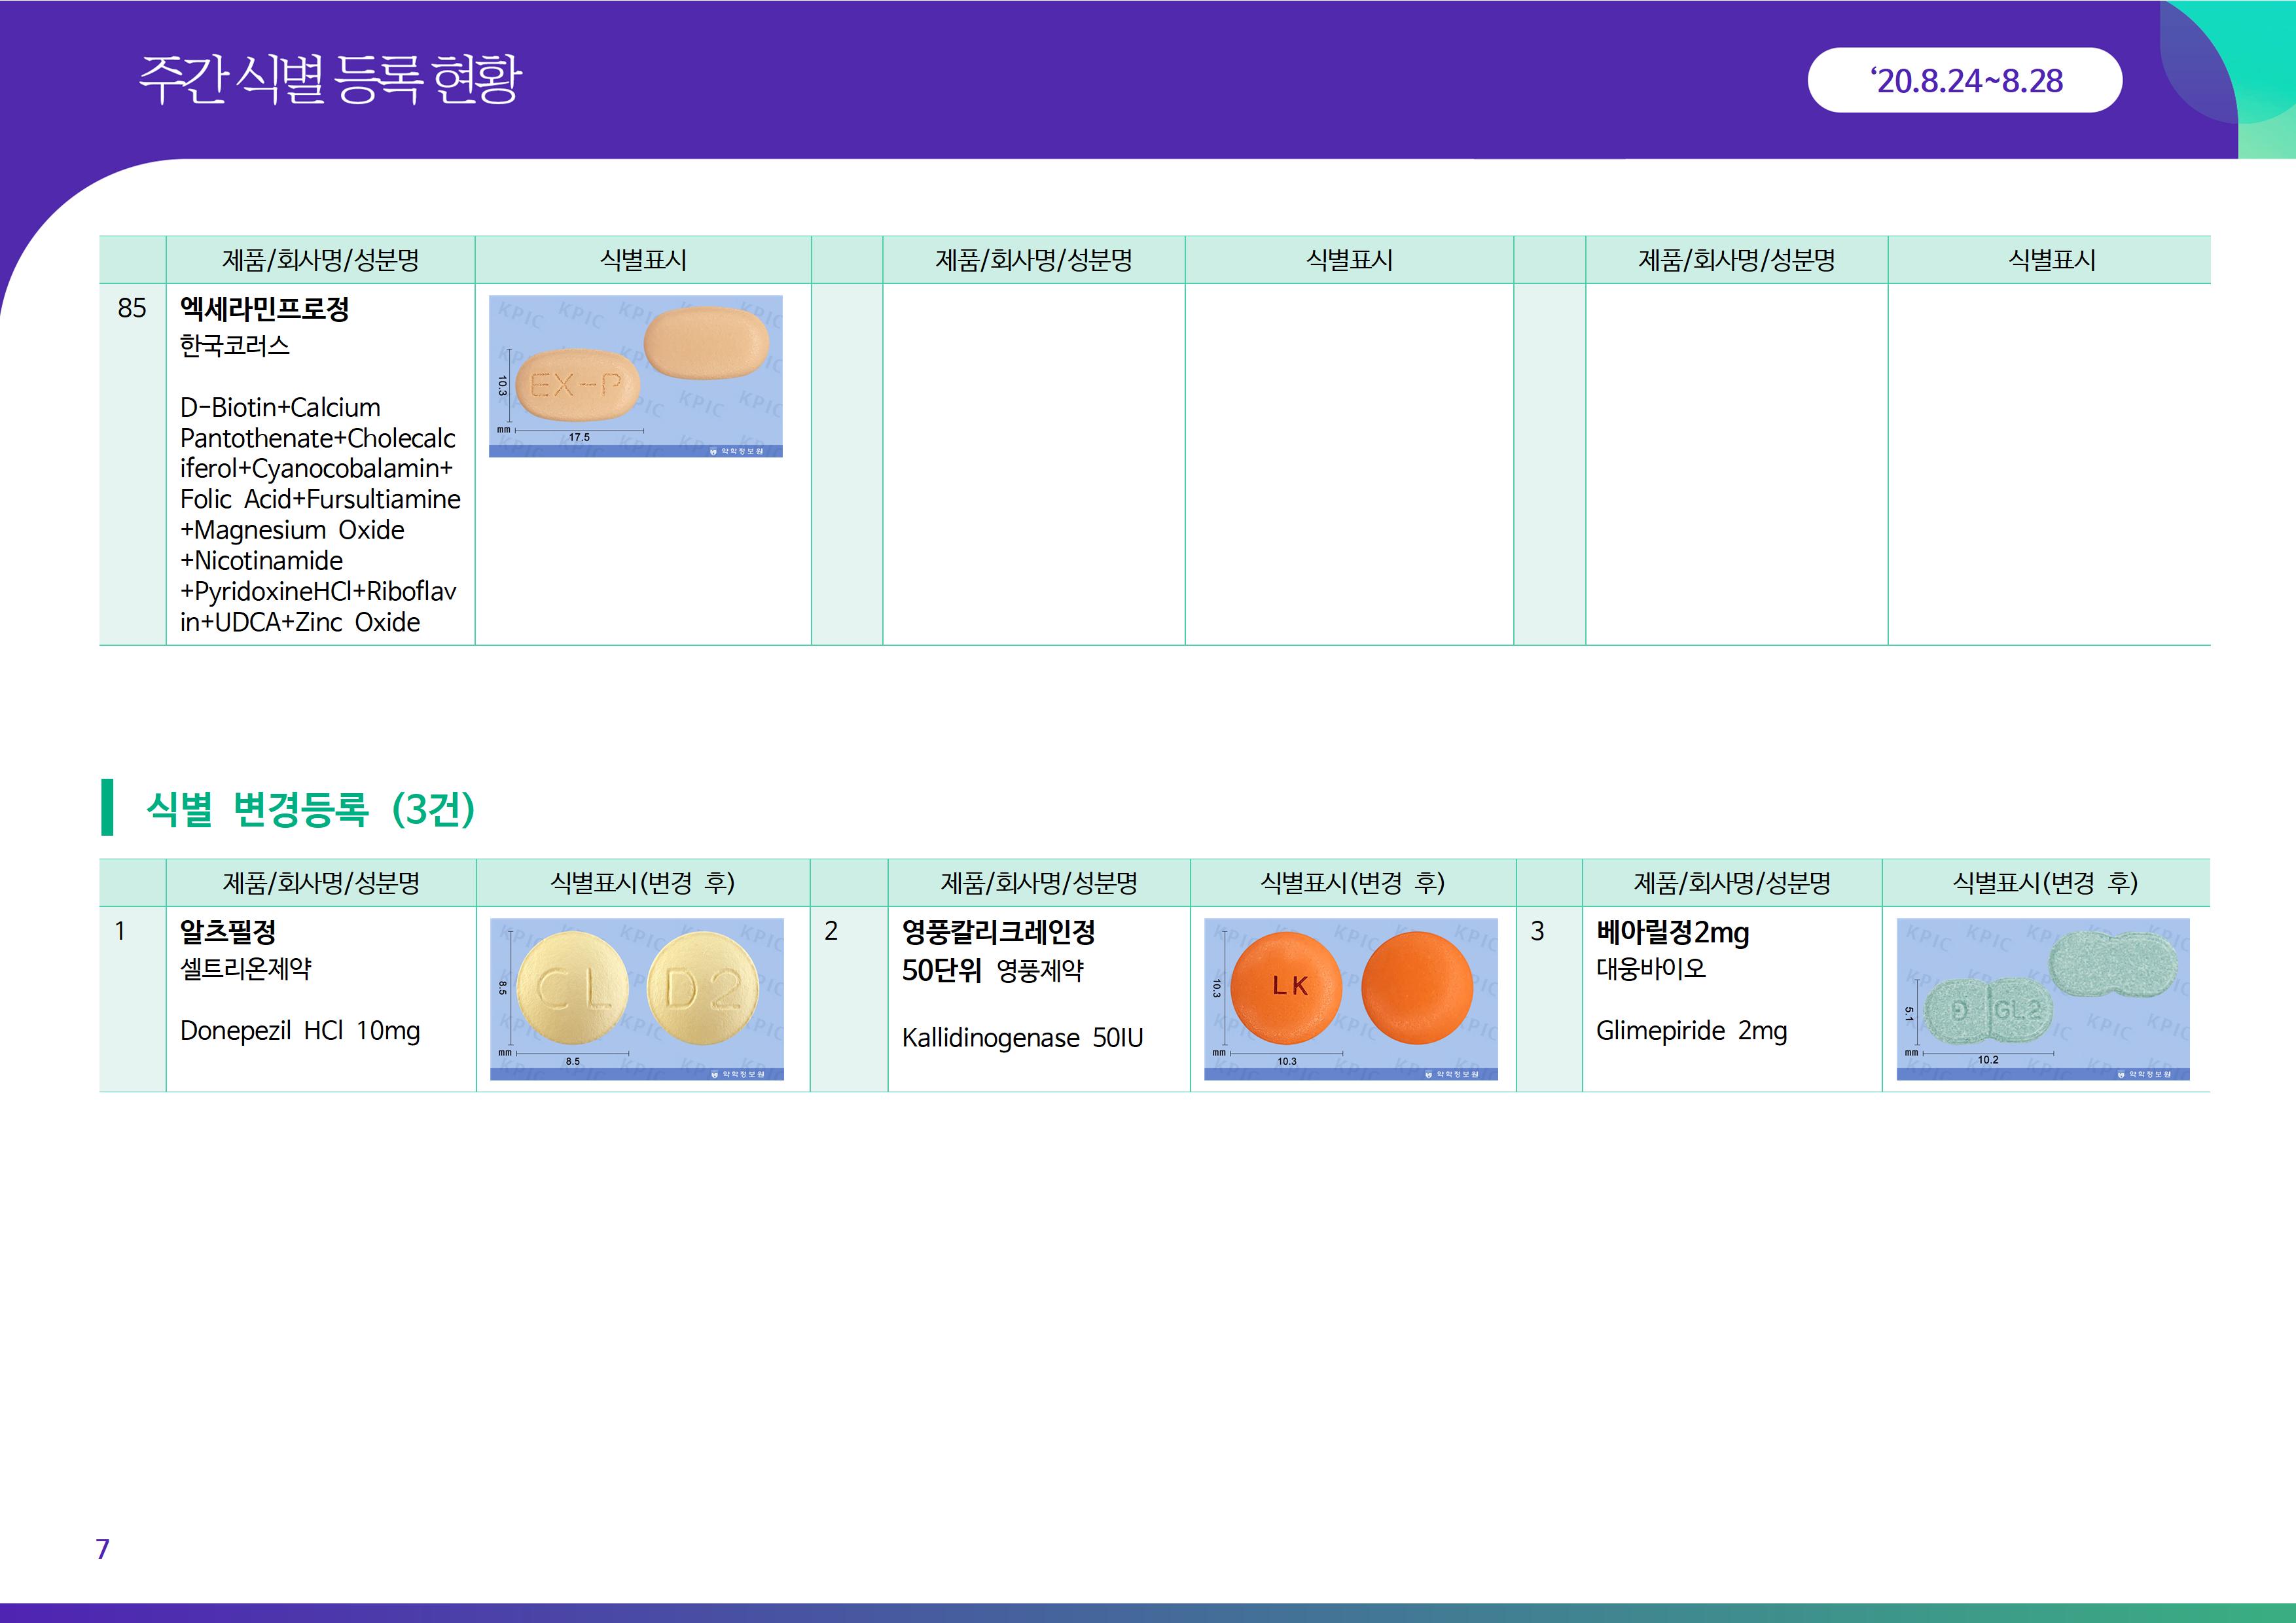Click row number 85 cell
The width and height of the screenshot is (2296, 1623).
coord(132,309)
